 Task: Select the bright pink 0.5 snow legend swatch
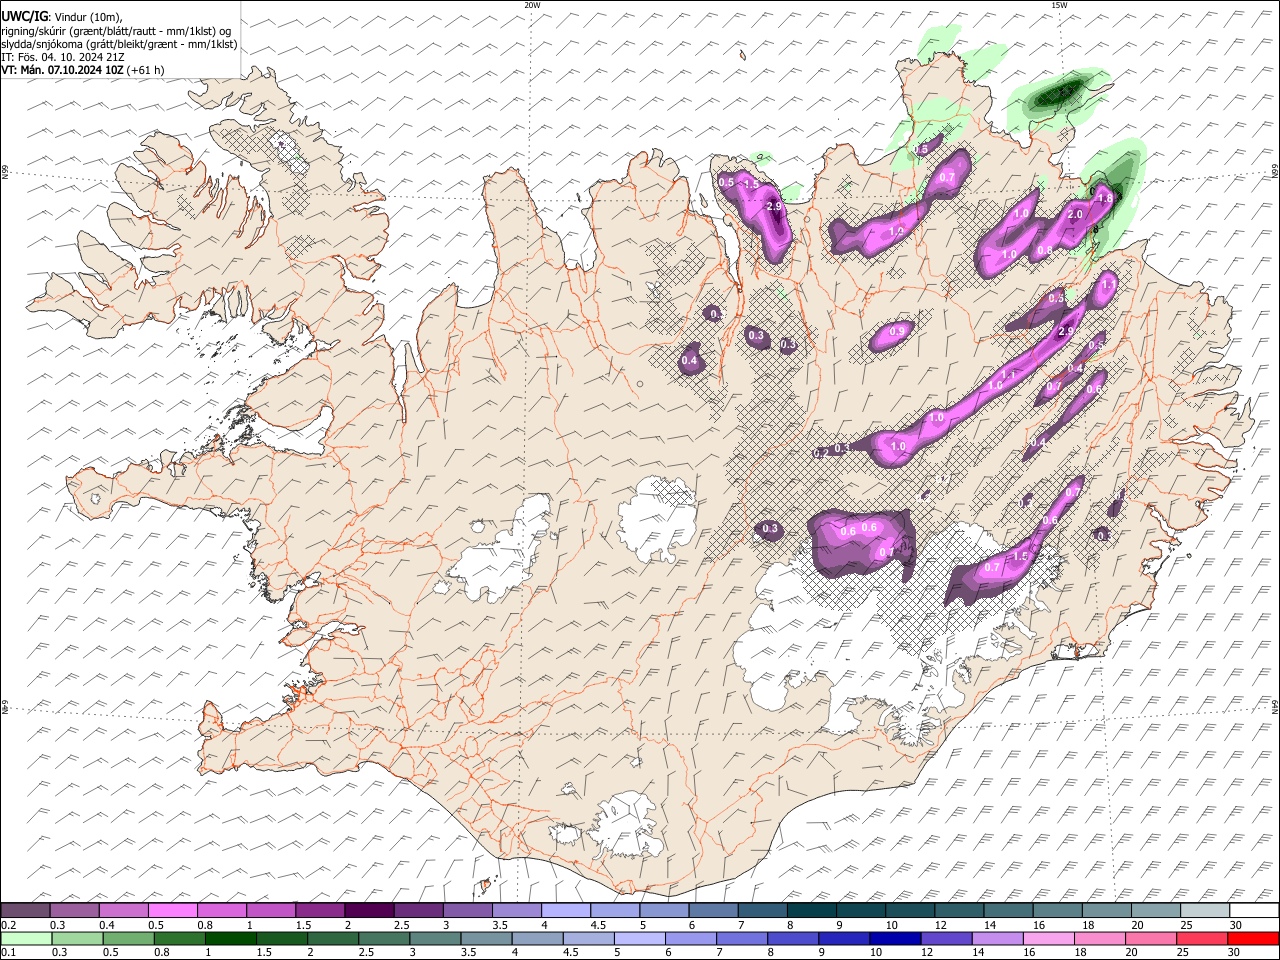click(x=173, y=910)
